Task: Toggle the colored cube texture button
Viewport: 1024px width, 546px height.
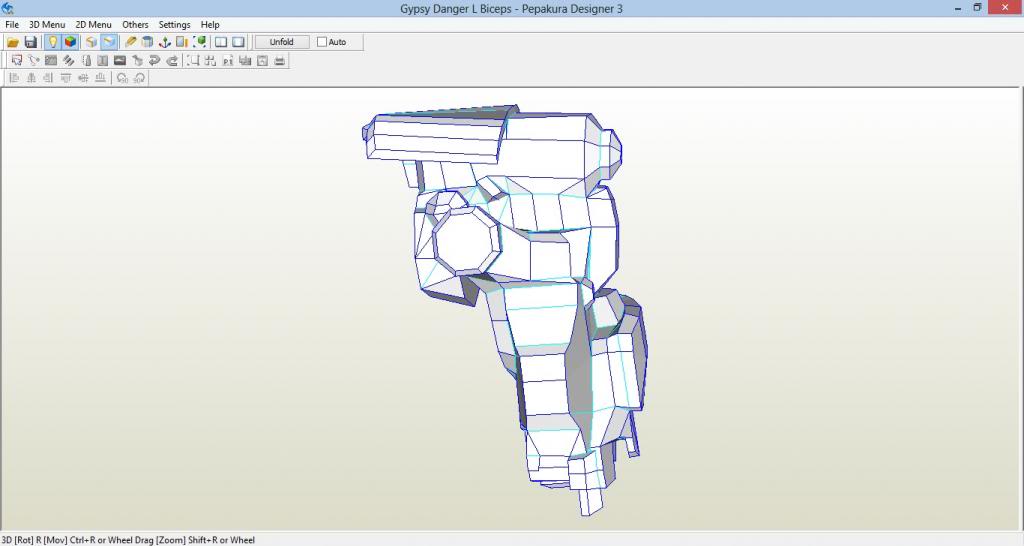Action: pyautogui.click(x=70, y=42)
